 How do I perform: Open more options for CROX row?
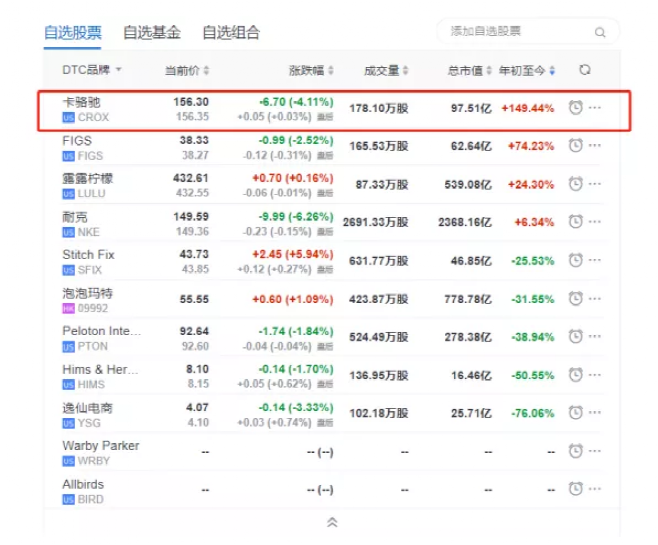tap(594, 108)
